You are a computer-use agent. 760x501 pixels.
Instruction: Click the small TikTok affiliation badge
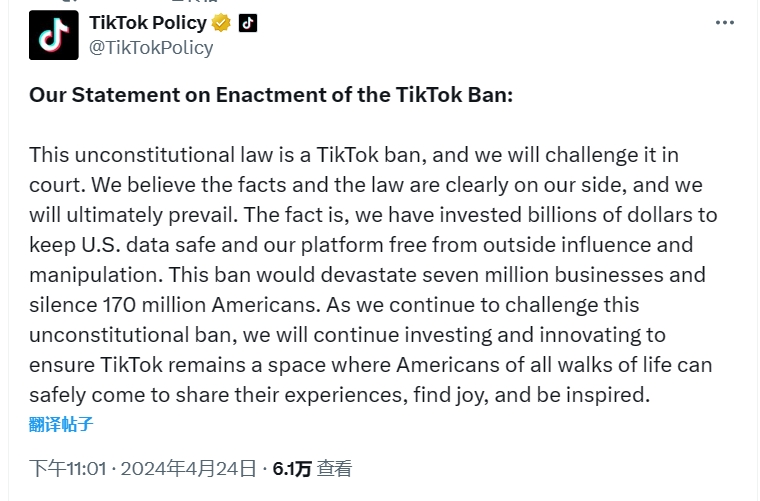[248, 22]
